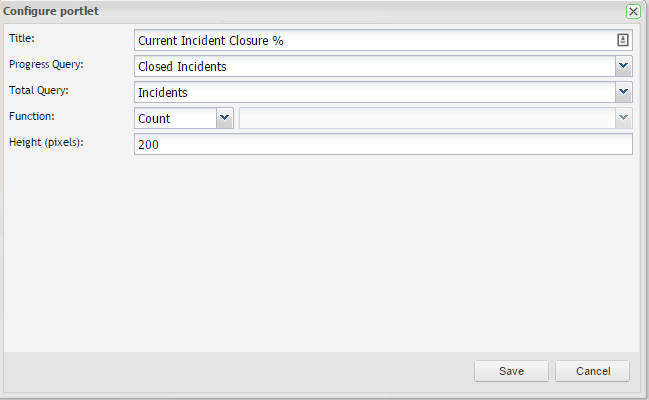
Task: Click the Function: label
Action: (x=31, y=116)
